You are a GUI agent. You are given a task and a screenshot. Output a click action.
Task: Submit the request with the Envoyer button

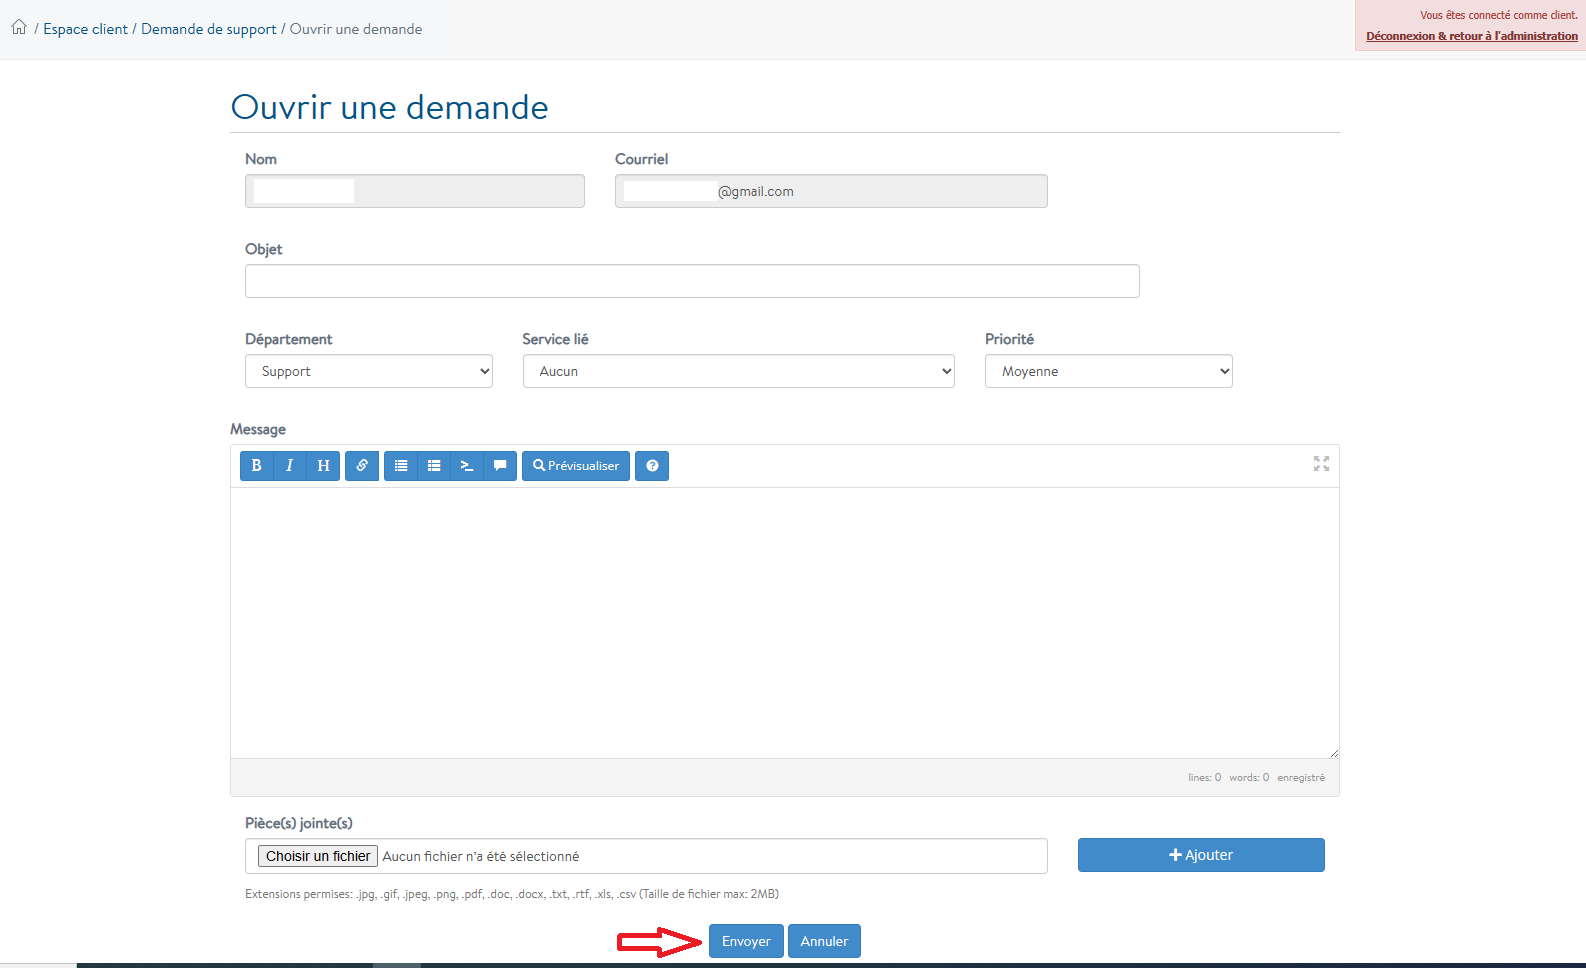746,941
